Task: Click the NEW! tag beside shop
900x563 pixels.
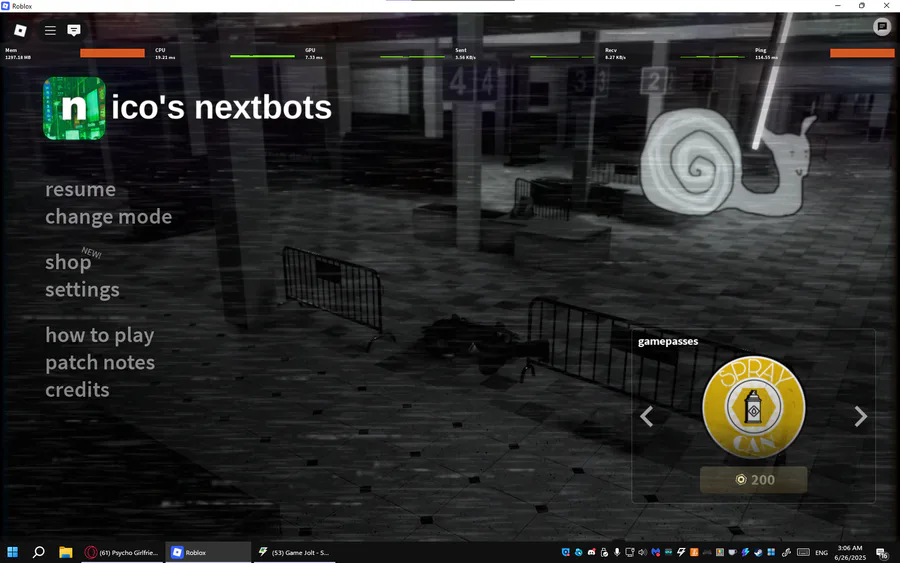Action: point(91,253)
